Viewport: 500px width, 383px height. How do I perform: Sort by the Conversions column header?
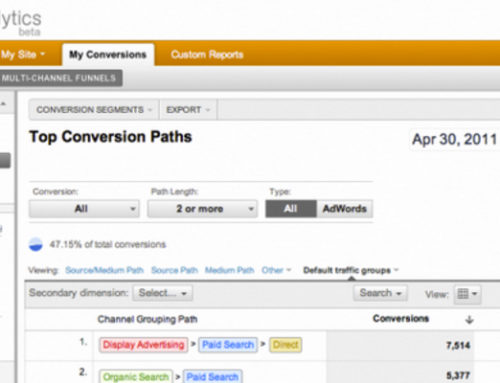pyautogui.click(x=401, y=319)
